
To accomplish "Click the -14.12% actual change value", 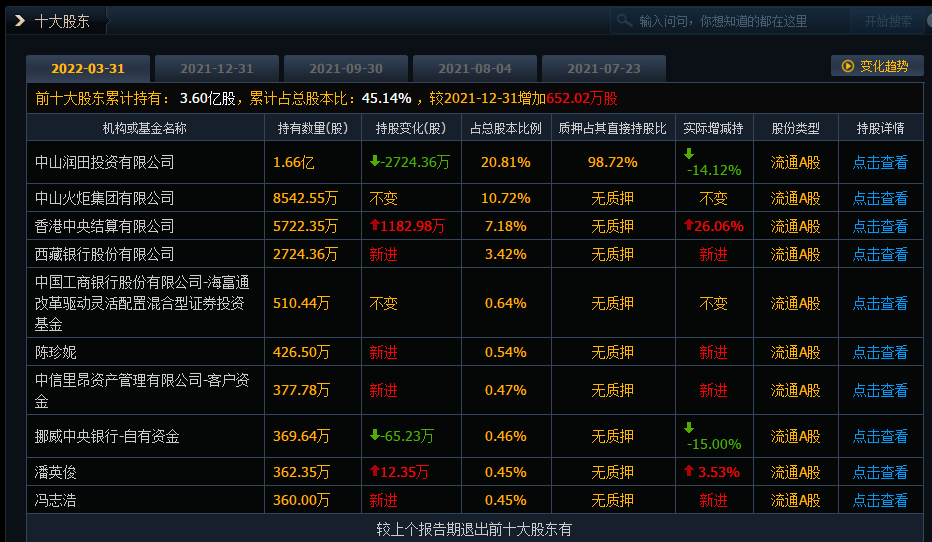I will tap(713, 170).
